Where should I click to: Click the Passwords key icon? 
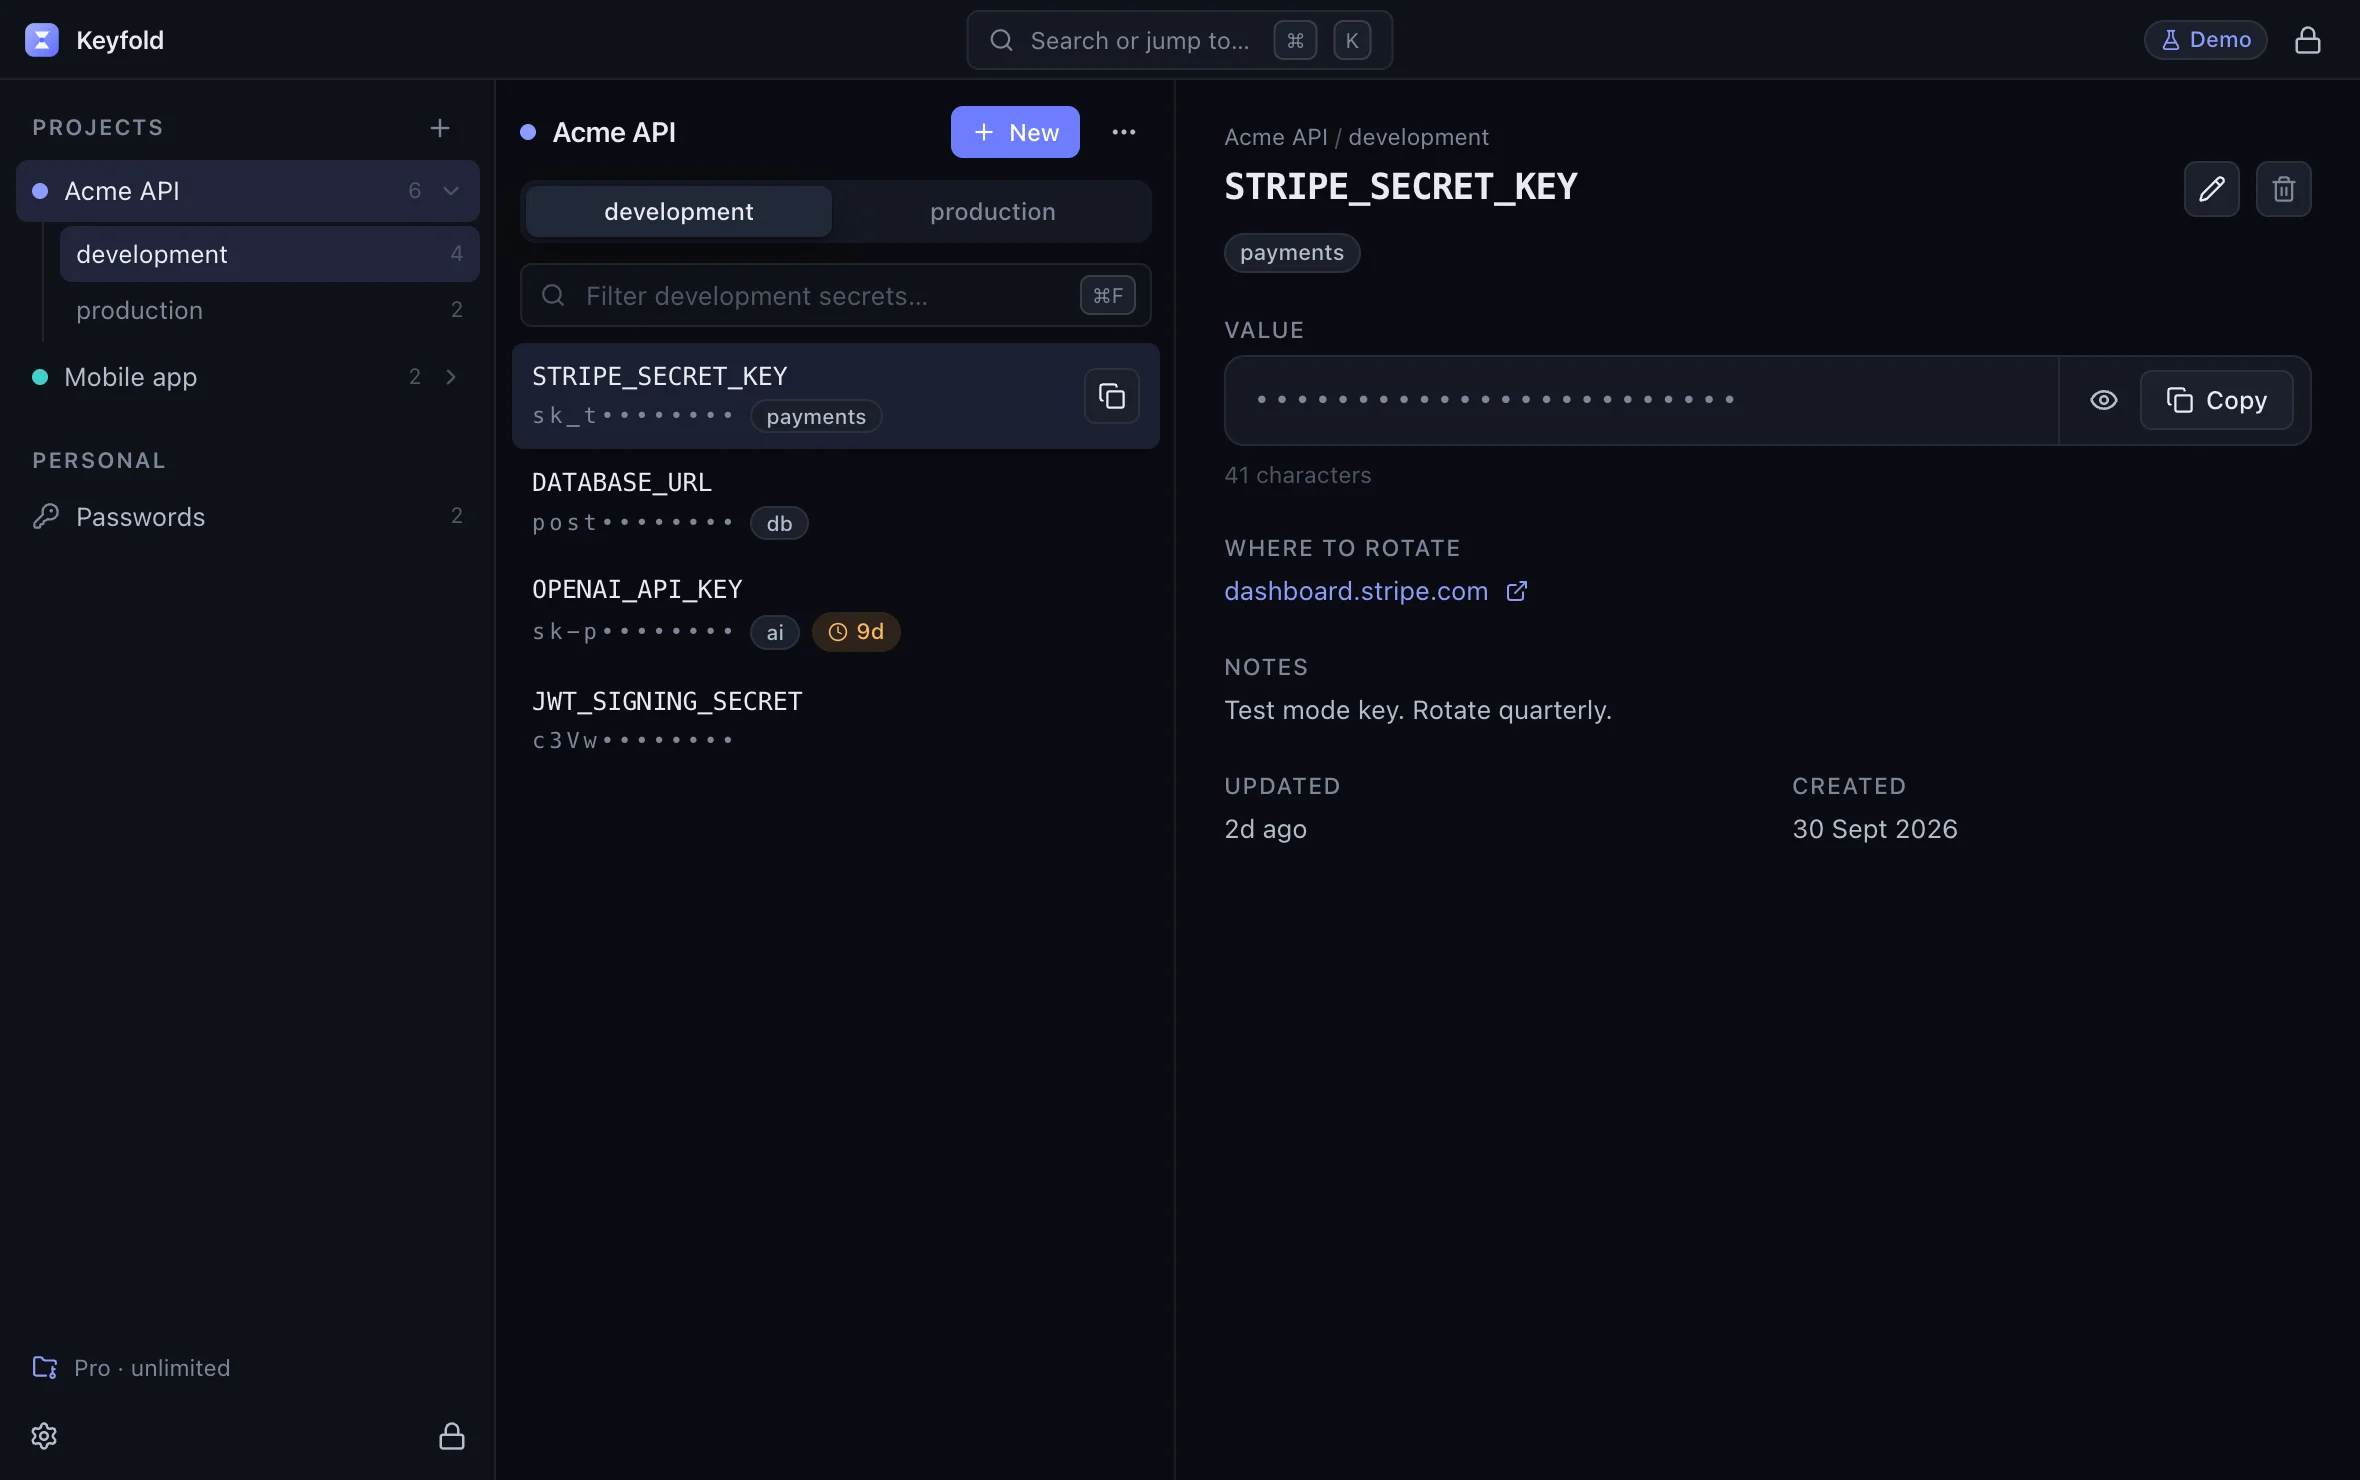(x=46, y=516)
